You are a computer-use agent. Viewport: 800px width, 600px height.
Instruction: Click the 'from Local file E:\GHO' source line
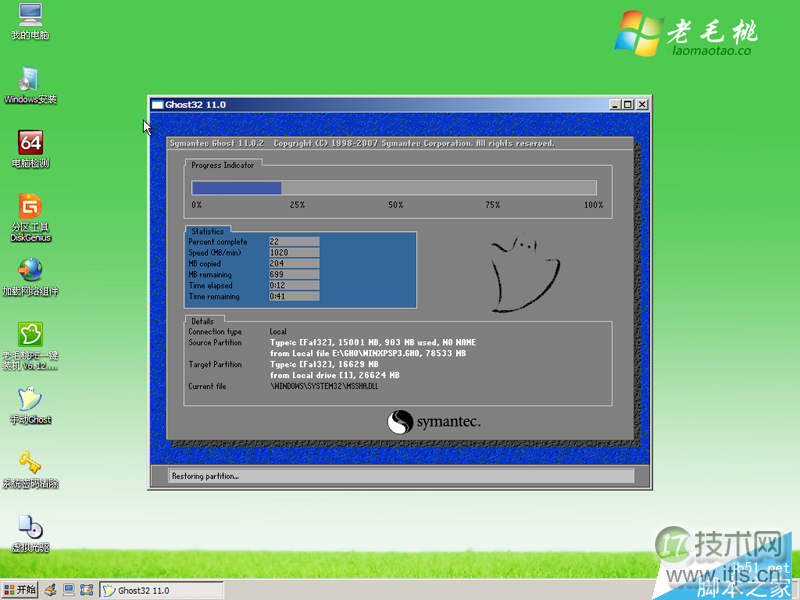pos(368,353)
